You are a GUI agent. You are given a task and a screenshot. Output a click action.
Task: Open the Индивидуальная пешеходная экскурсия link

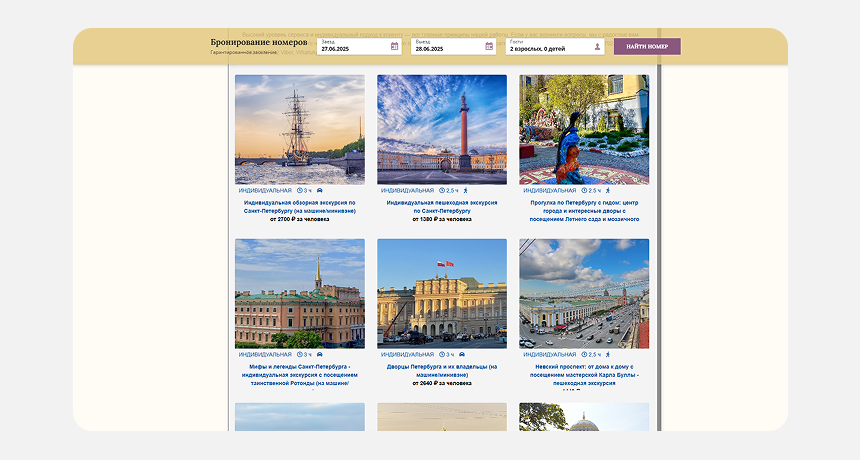[442, 207]
